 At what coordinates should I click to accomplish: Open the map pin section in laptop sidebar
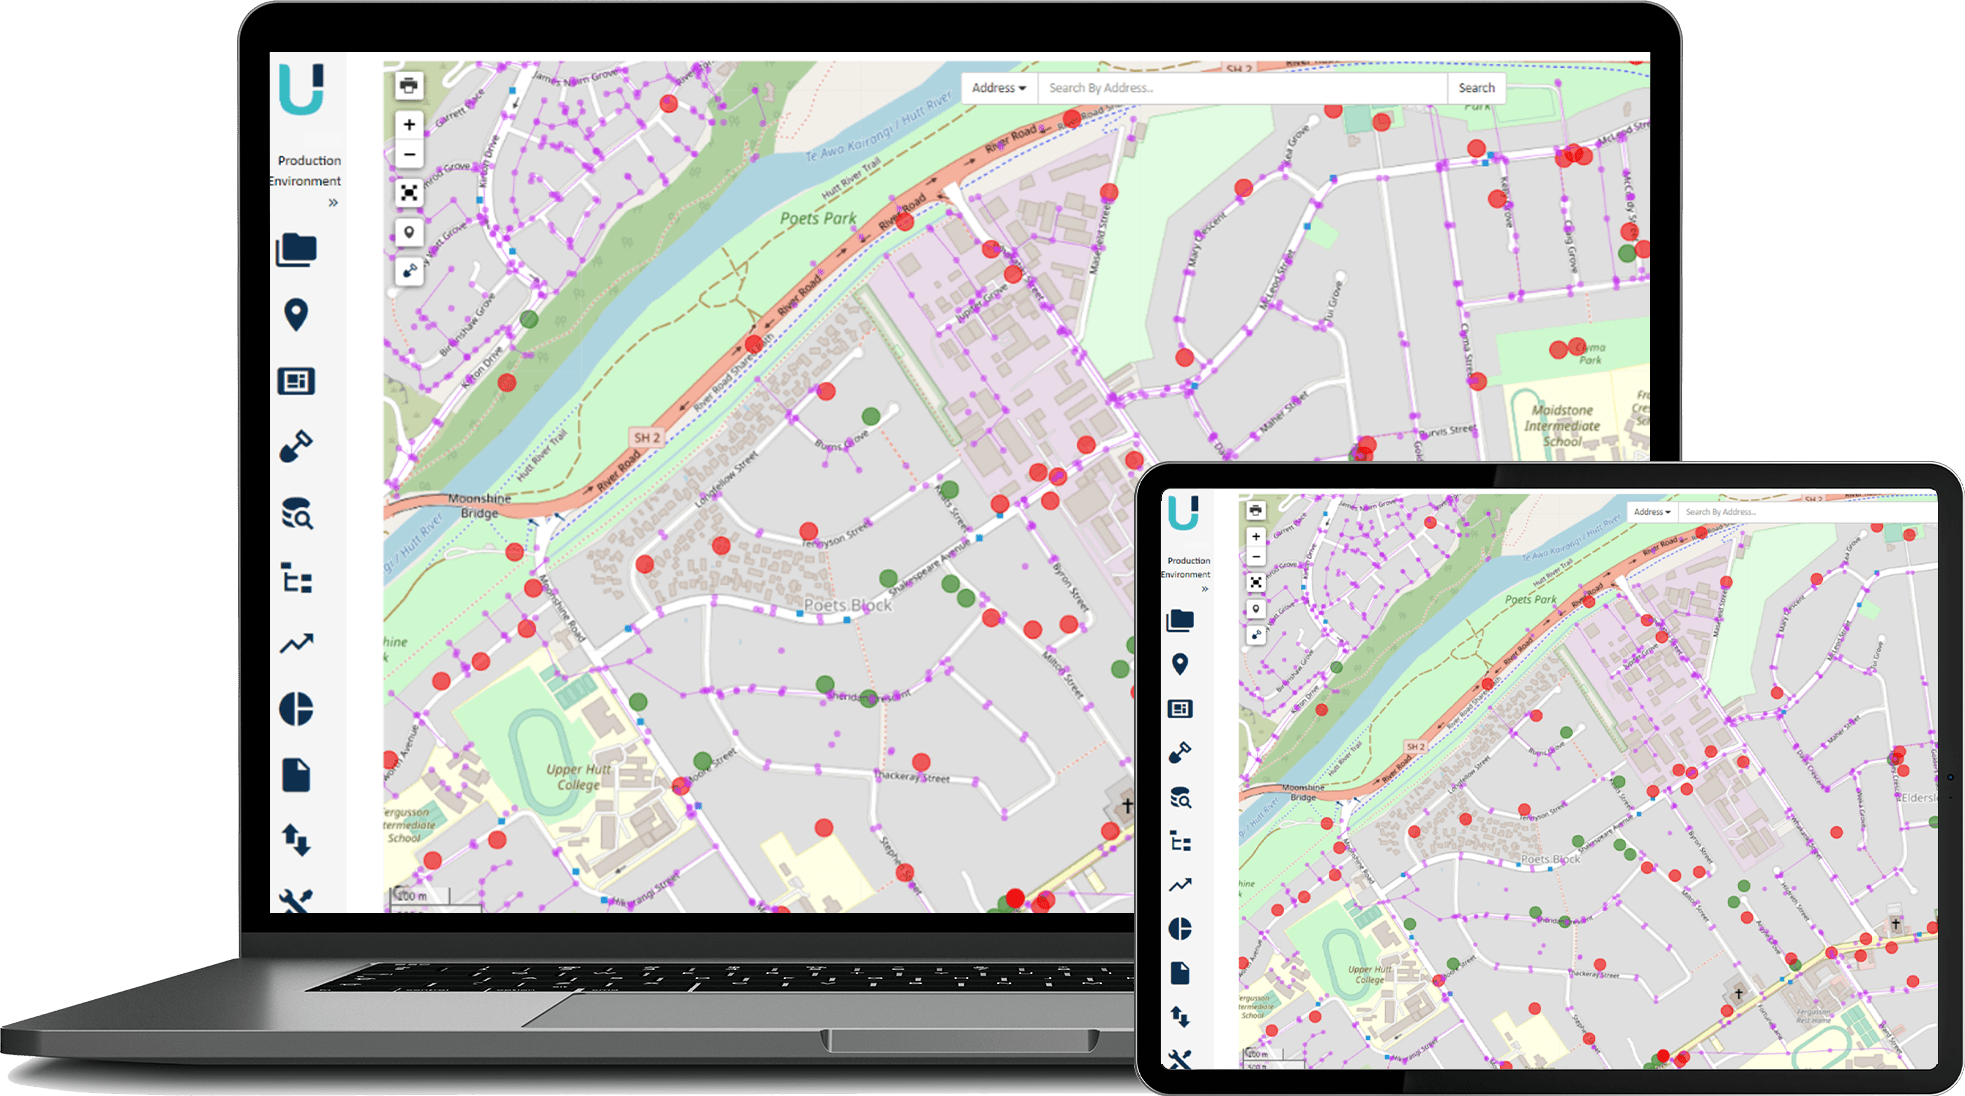[x=296, y=315]
